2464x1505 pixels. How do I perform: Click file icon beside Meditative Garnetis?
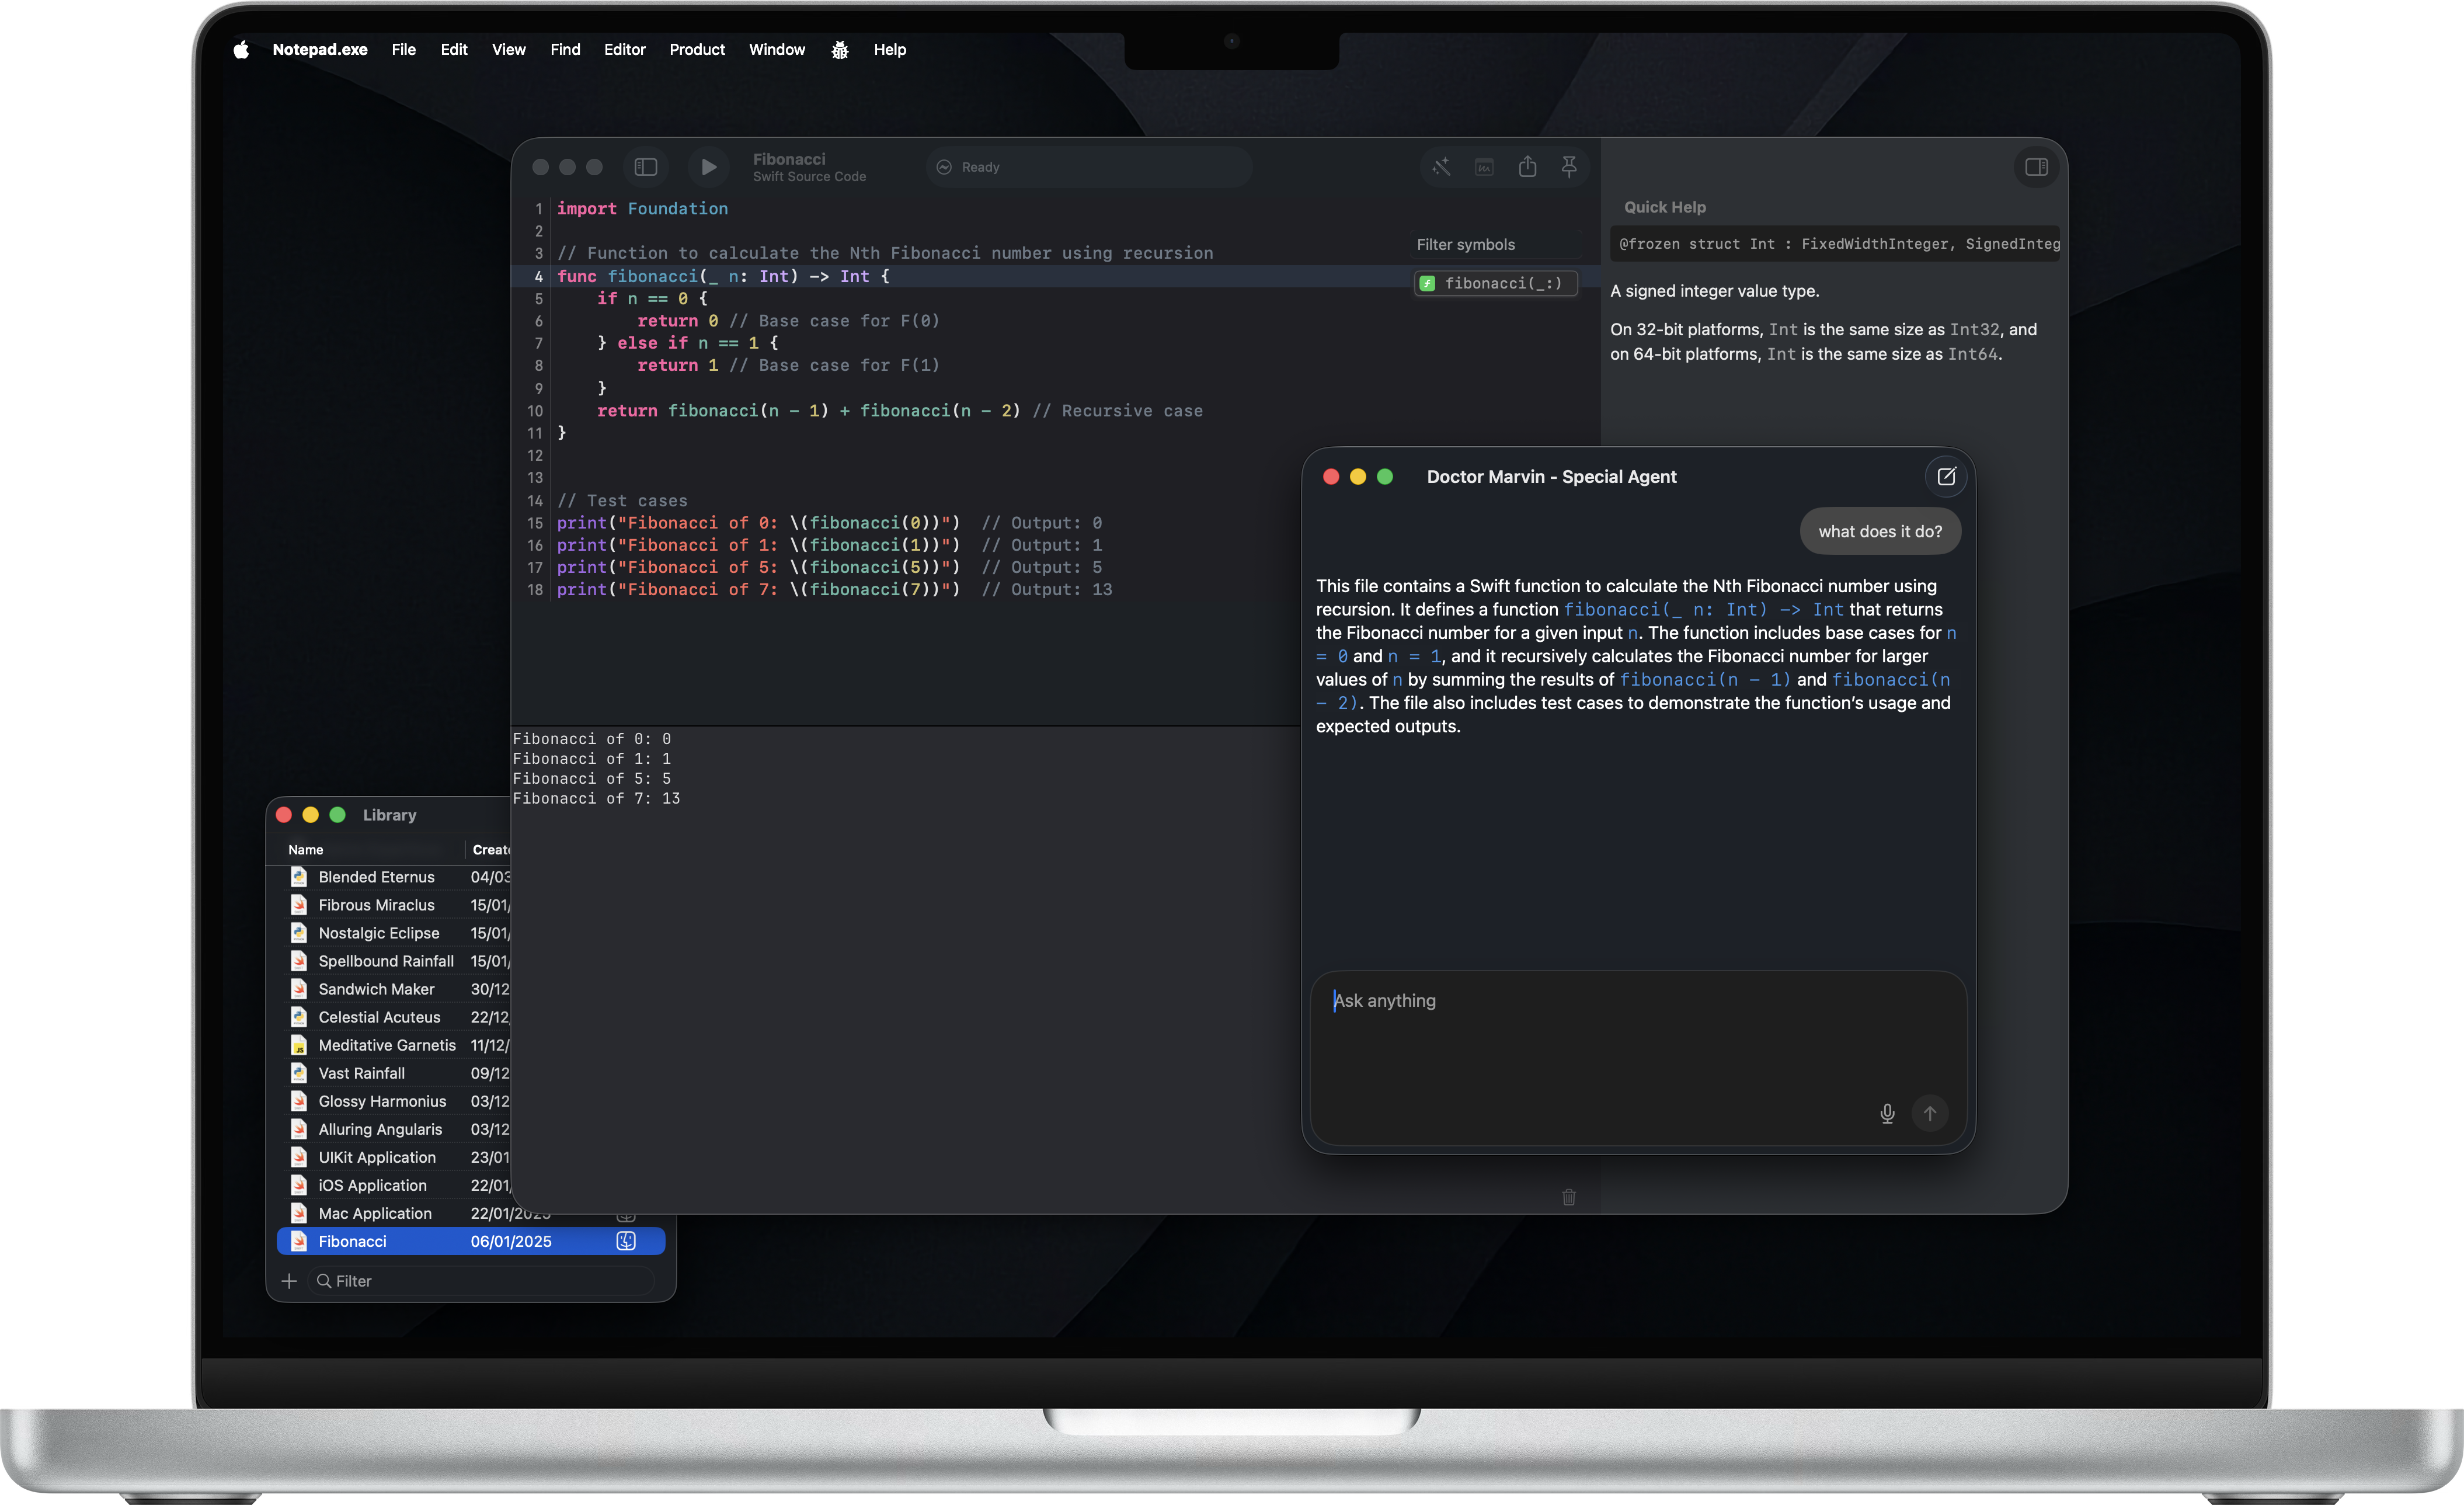coord(298,1045)
